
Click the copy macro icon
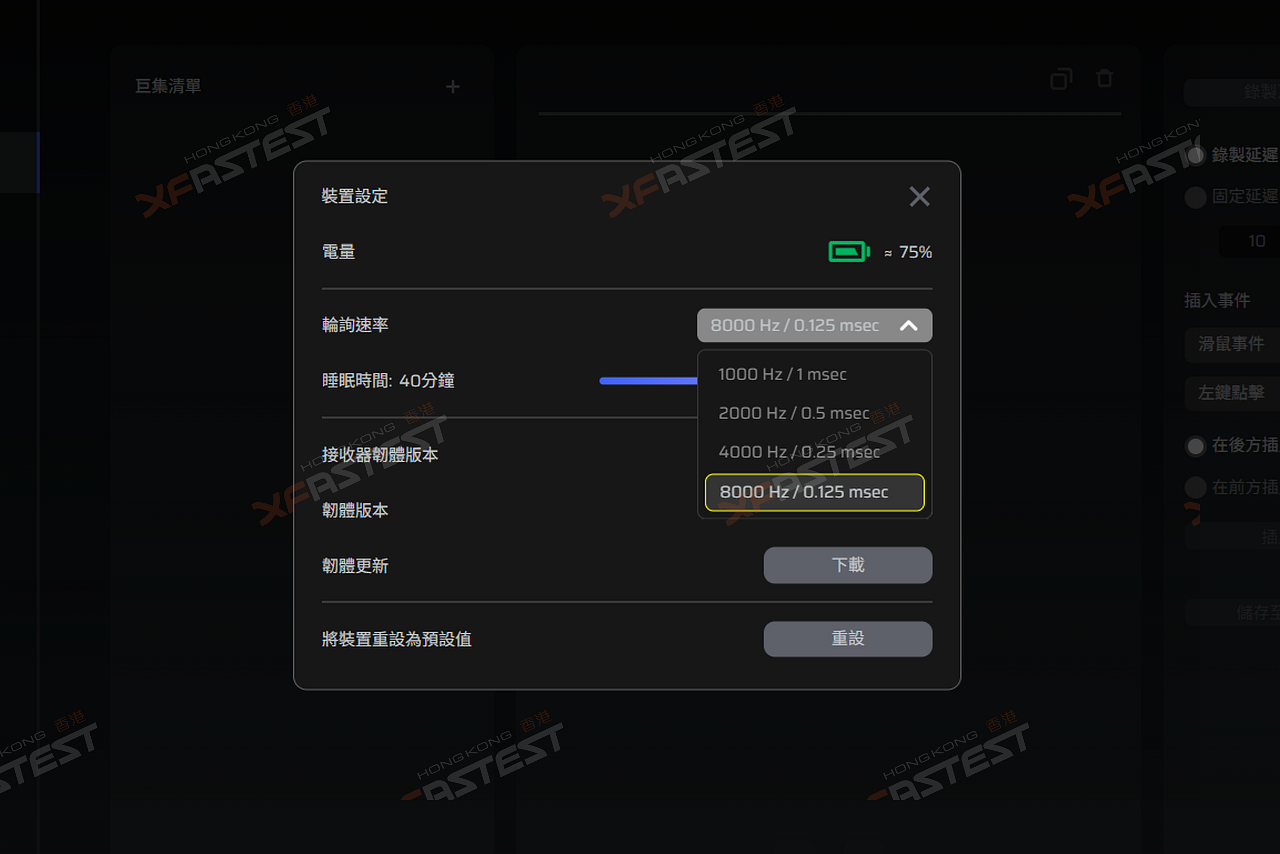[x=1061, y=79]
